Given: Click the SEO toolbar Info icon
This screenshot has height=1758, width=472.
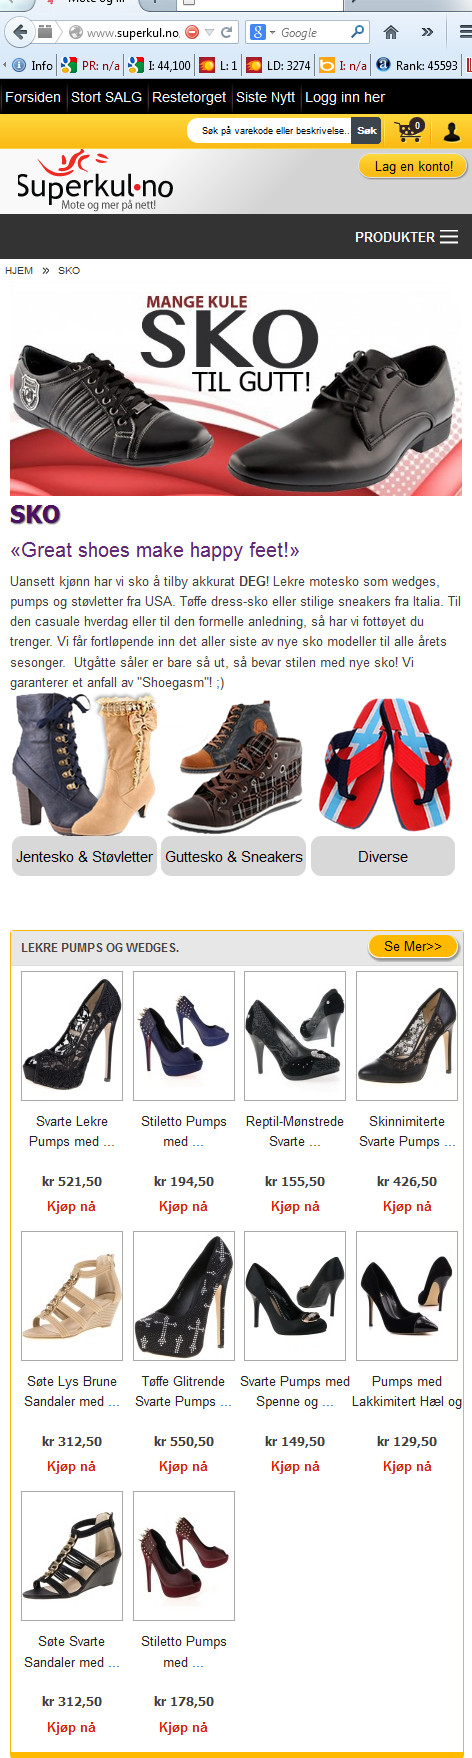Looking at the screenshot, I should [x=18, y=65].
